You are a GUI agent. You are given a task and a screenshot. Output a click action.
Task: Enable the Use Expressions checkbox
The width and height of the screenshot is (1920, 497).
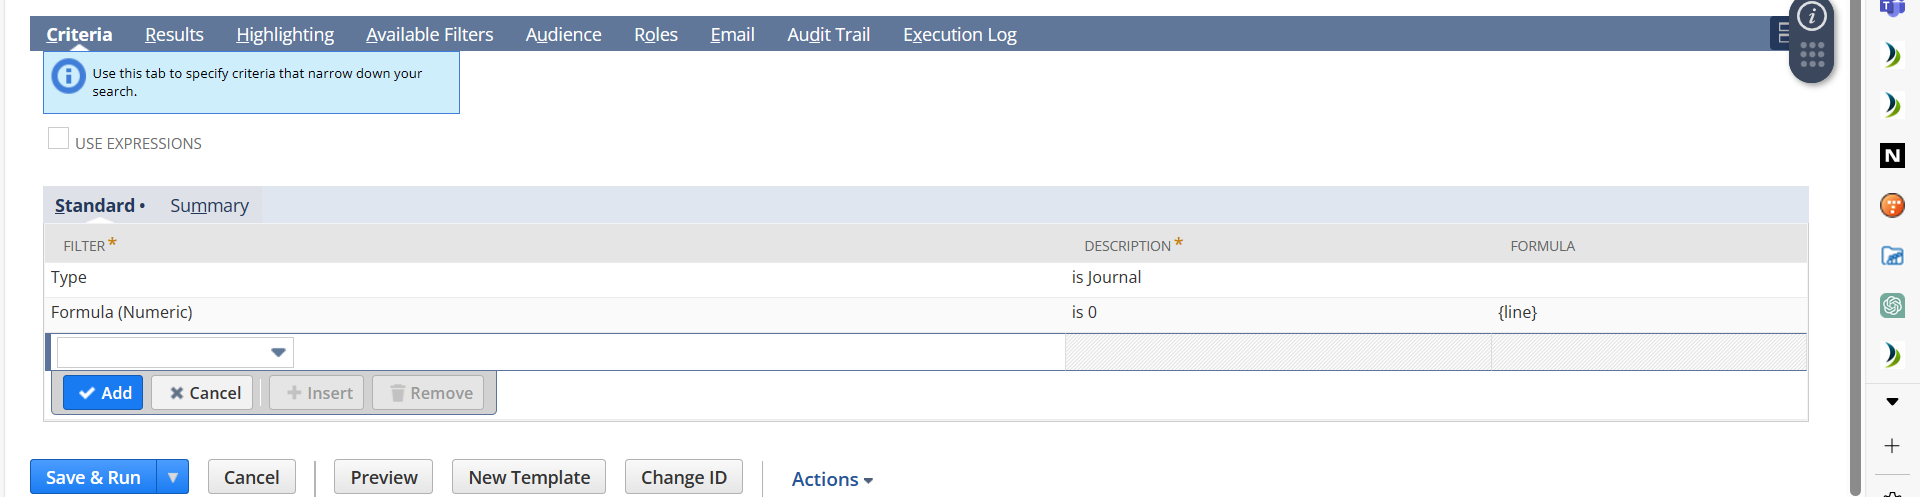(x=59, y=139)
